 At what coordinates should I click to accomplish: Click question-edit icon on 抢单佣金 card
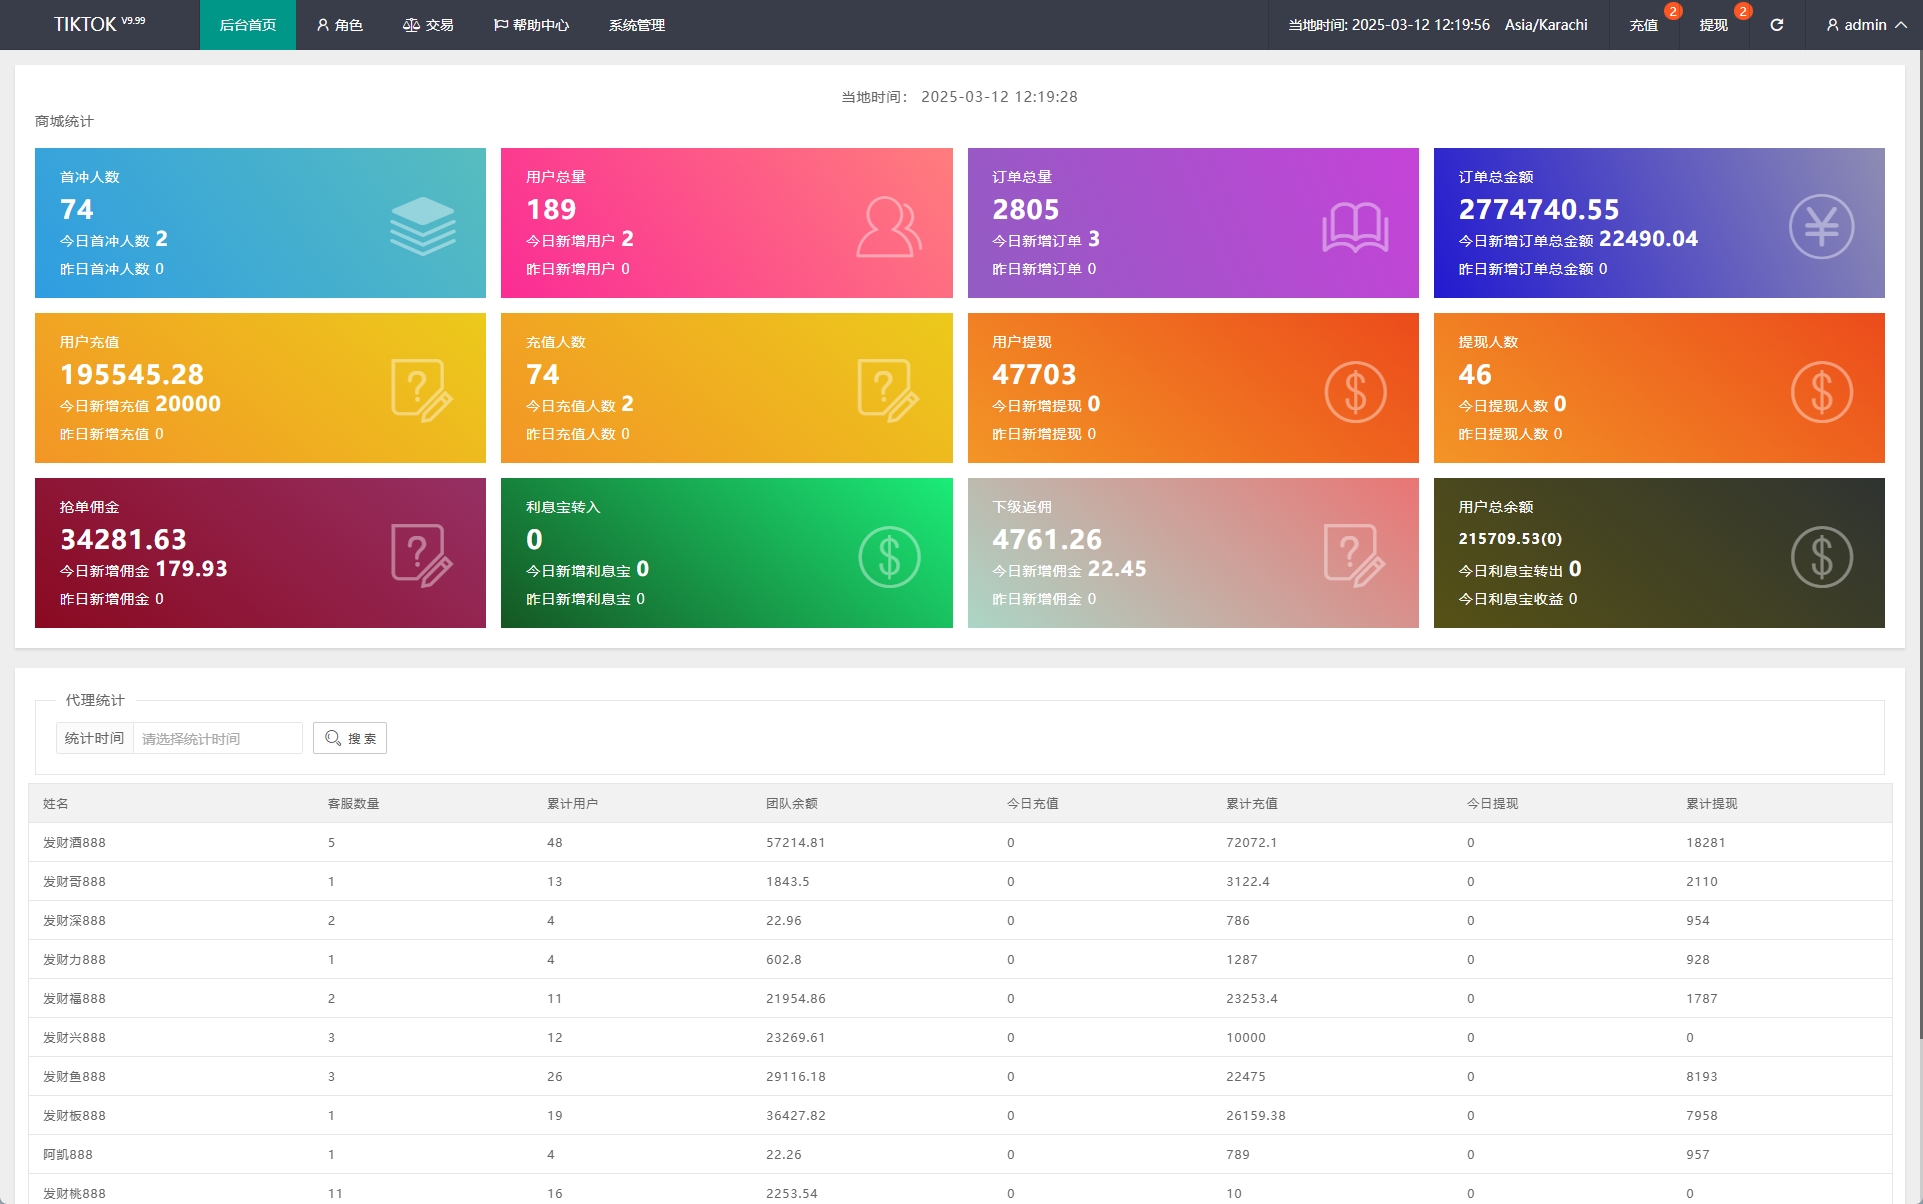(x=422, y=556)
